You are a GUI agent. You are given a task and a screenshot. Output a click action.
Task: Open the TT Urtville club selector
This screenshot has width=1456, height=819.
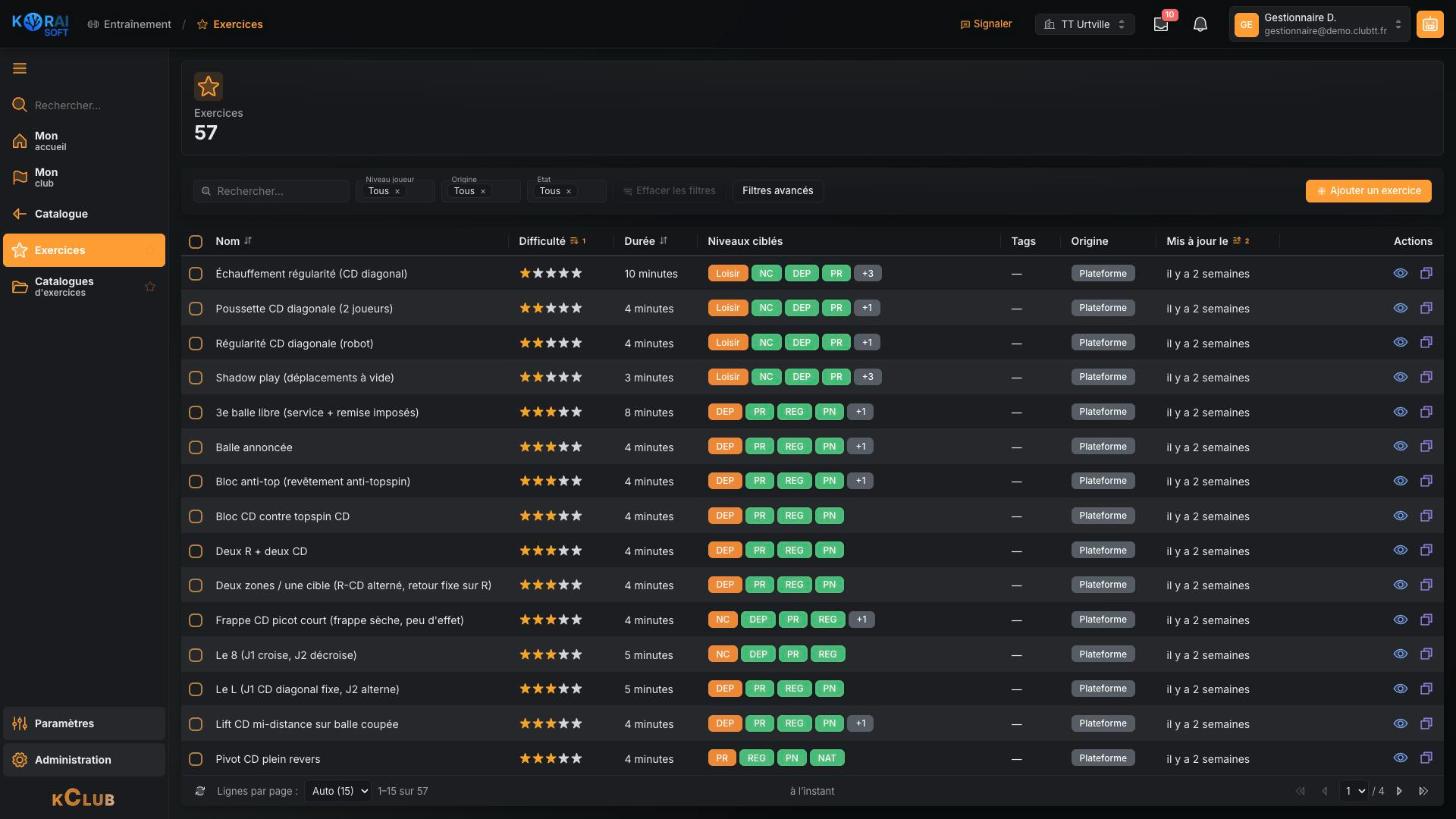pyautogui.click(x=1084, y=24)
